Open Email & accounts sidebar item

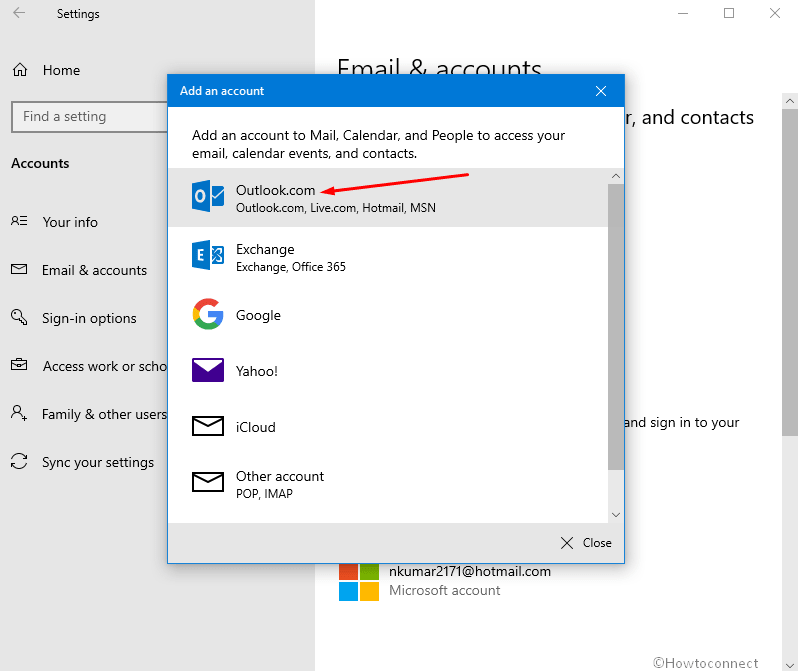pos(94,270)
